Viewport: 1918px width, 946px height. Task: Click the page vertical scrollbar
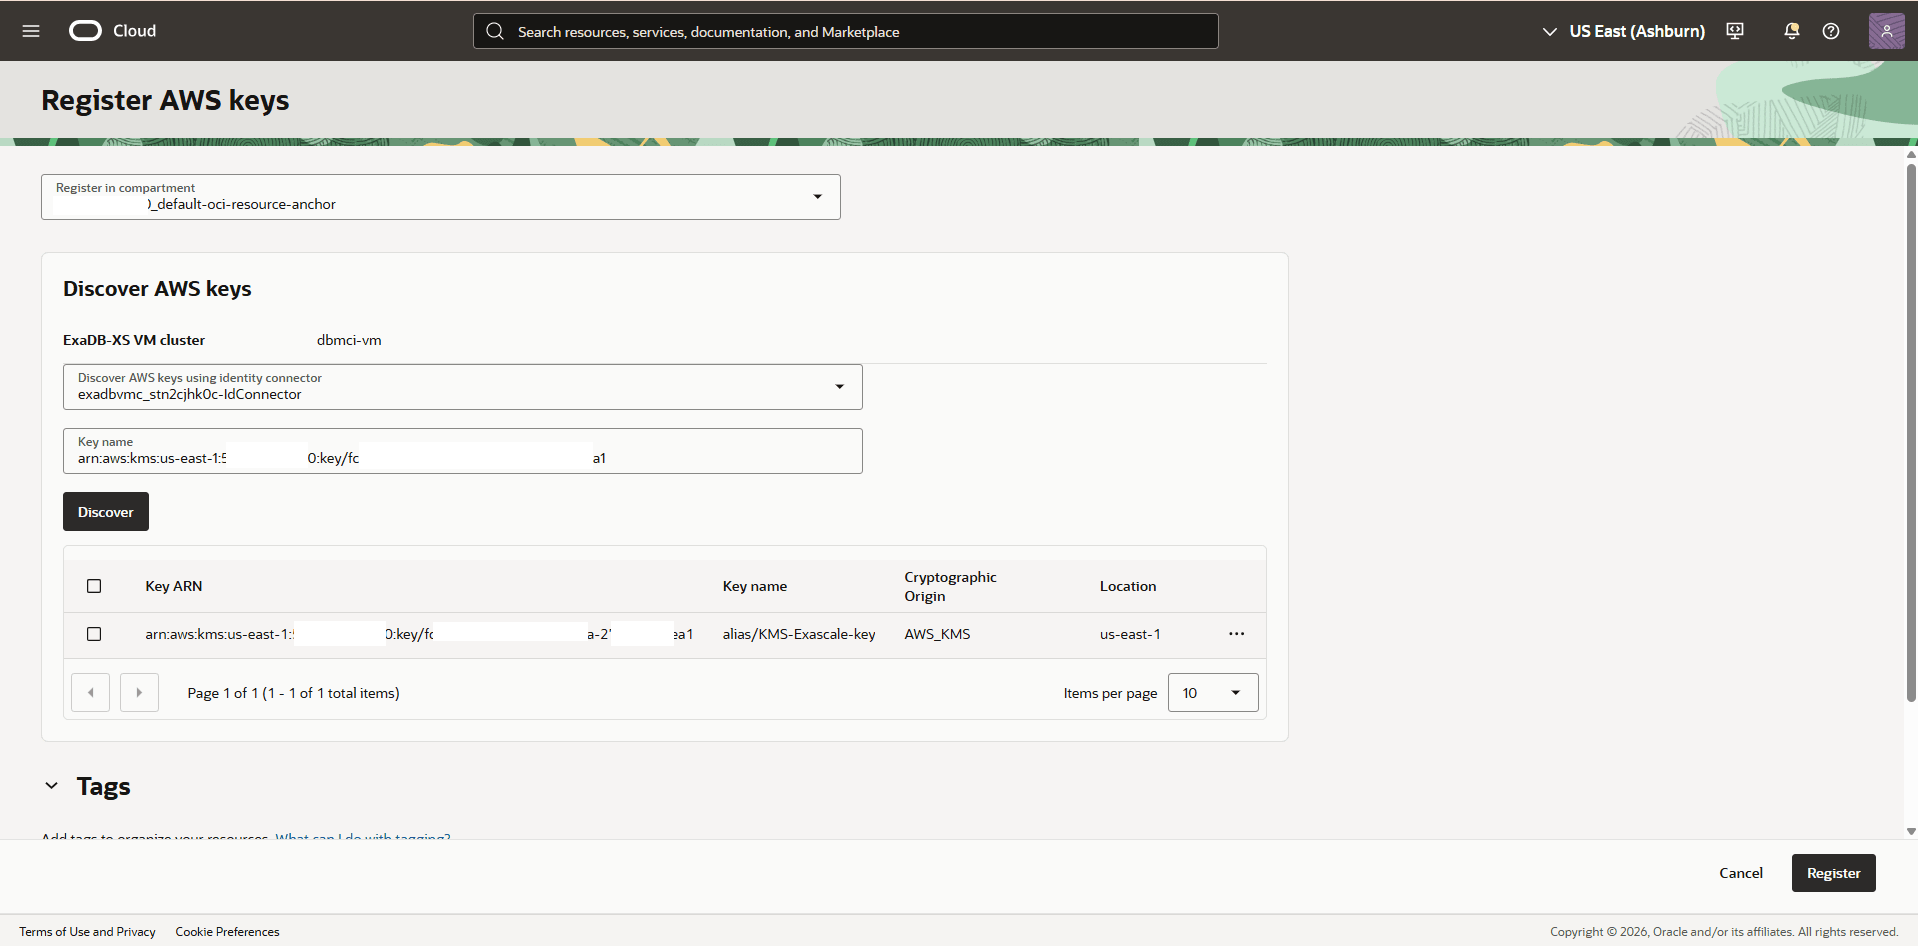pos(1911,432)
